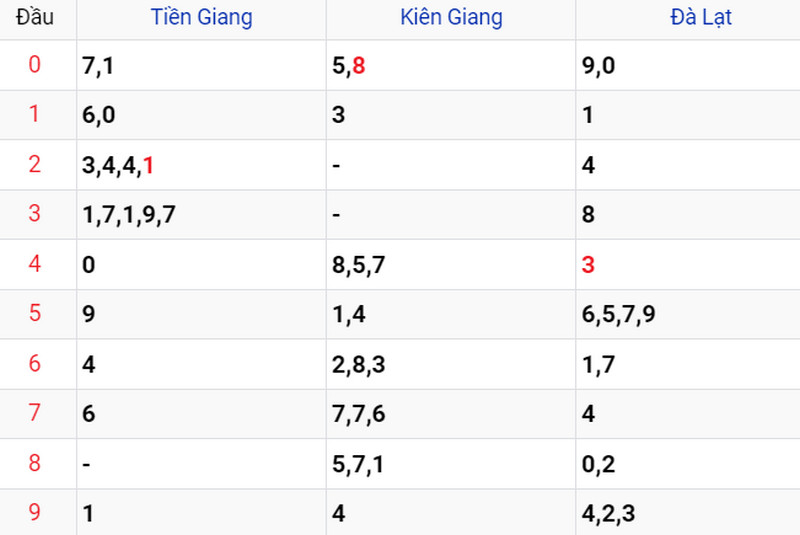Image resolution: width=800 pixels, height=535 pixels.
Task: Click the Đầu column header
Action: pyautogui.click(x=35, y=17)
